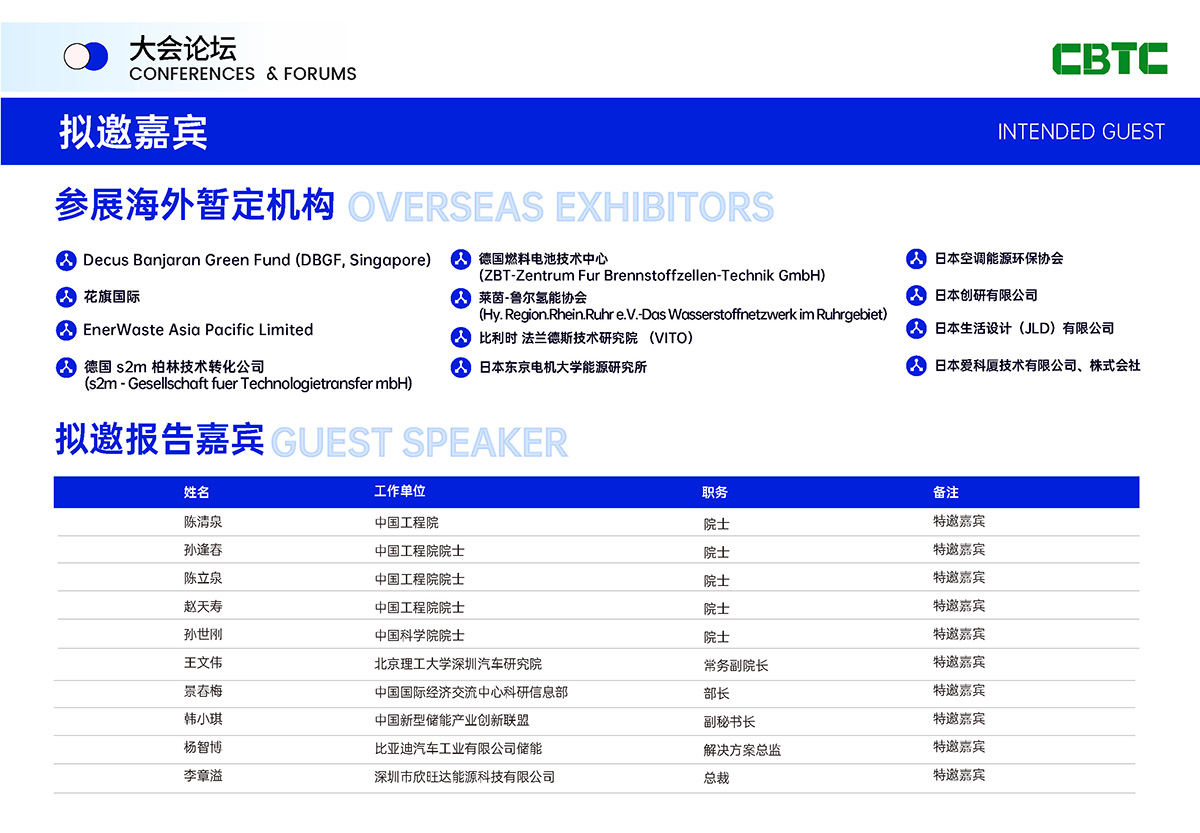The height and width of the screenshot is (833, 1200).
Task: Click the OVERSEAS EXHIBITORS text
Action: (x=560, y=207)
